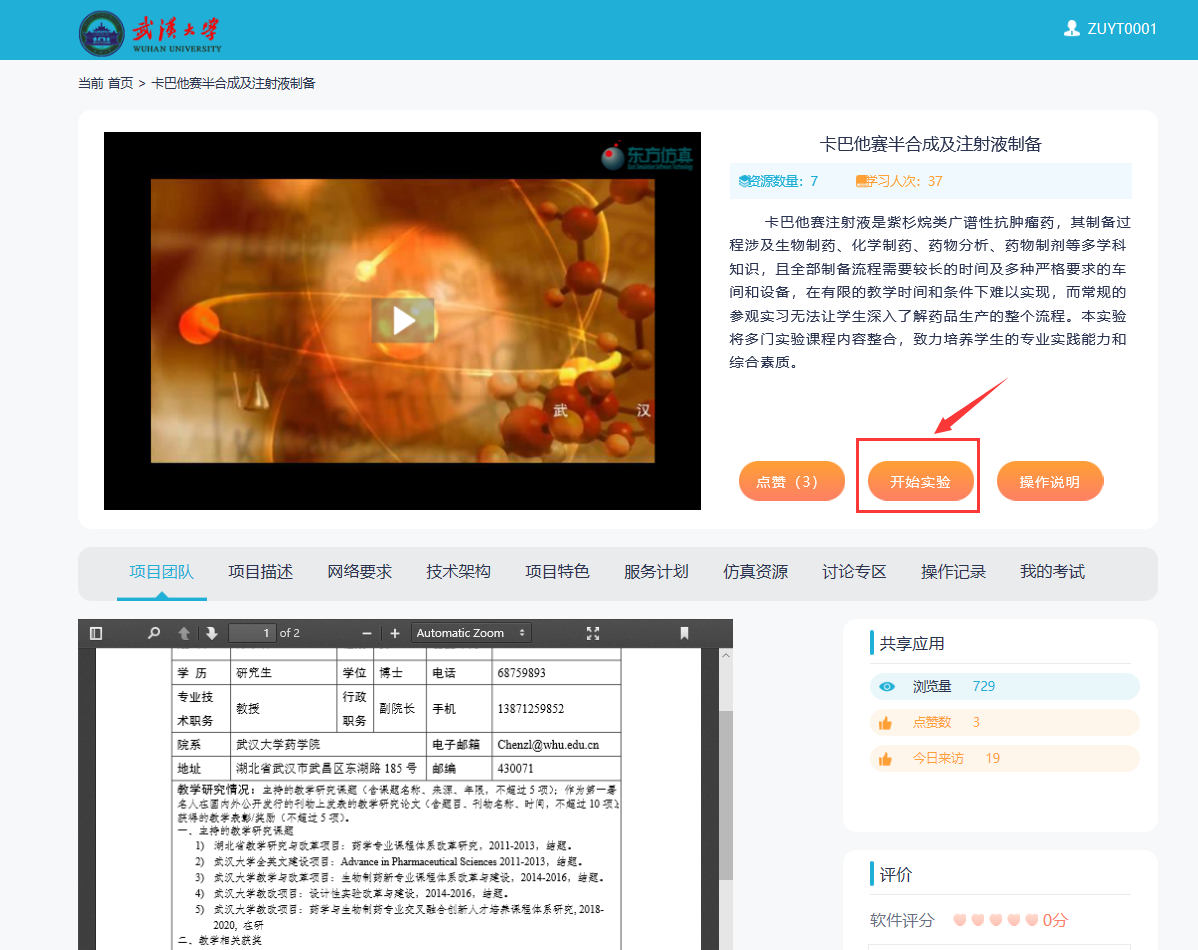Switch PDF to presentation fullscreen mode
The image size is (1198, 950).
pyautogui.click(x=593, y=633)
